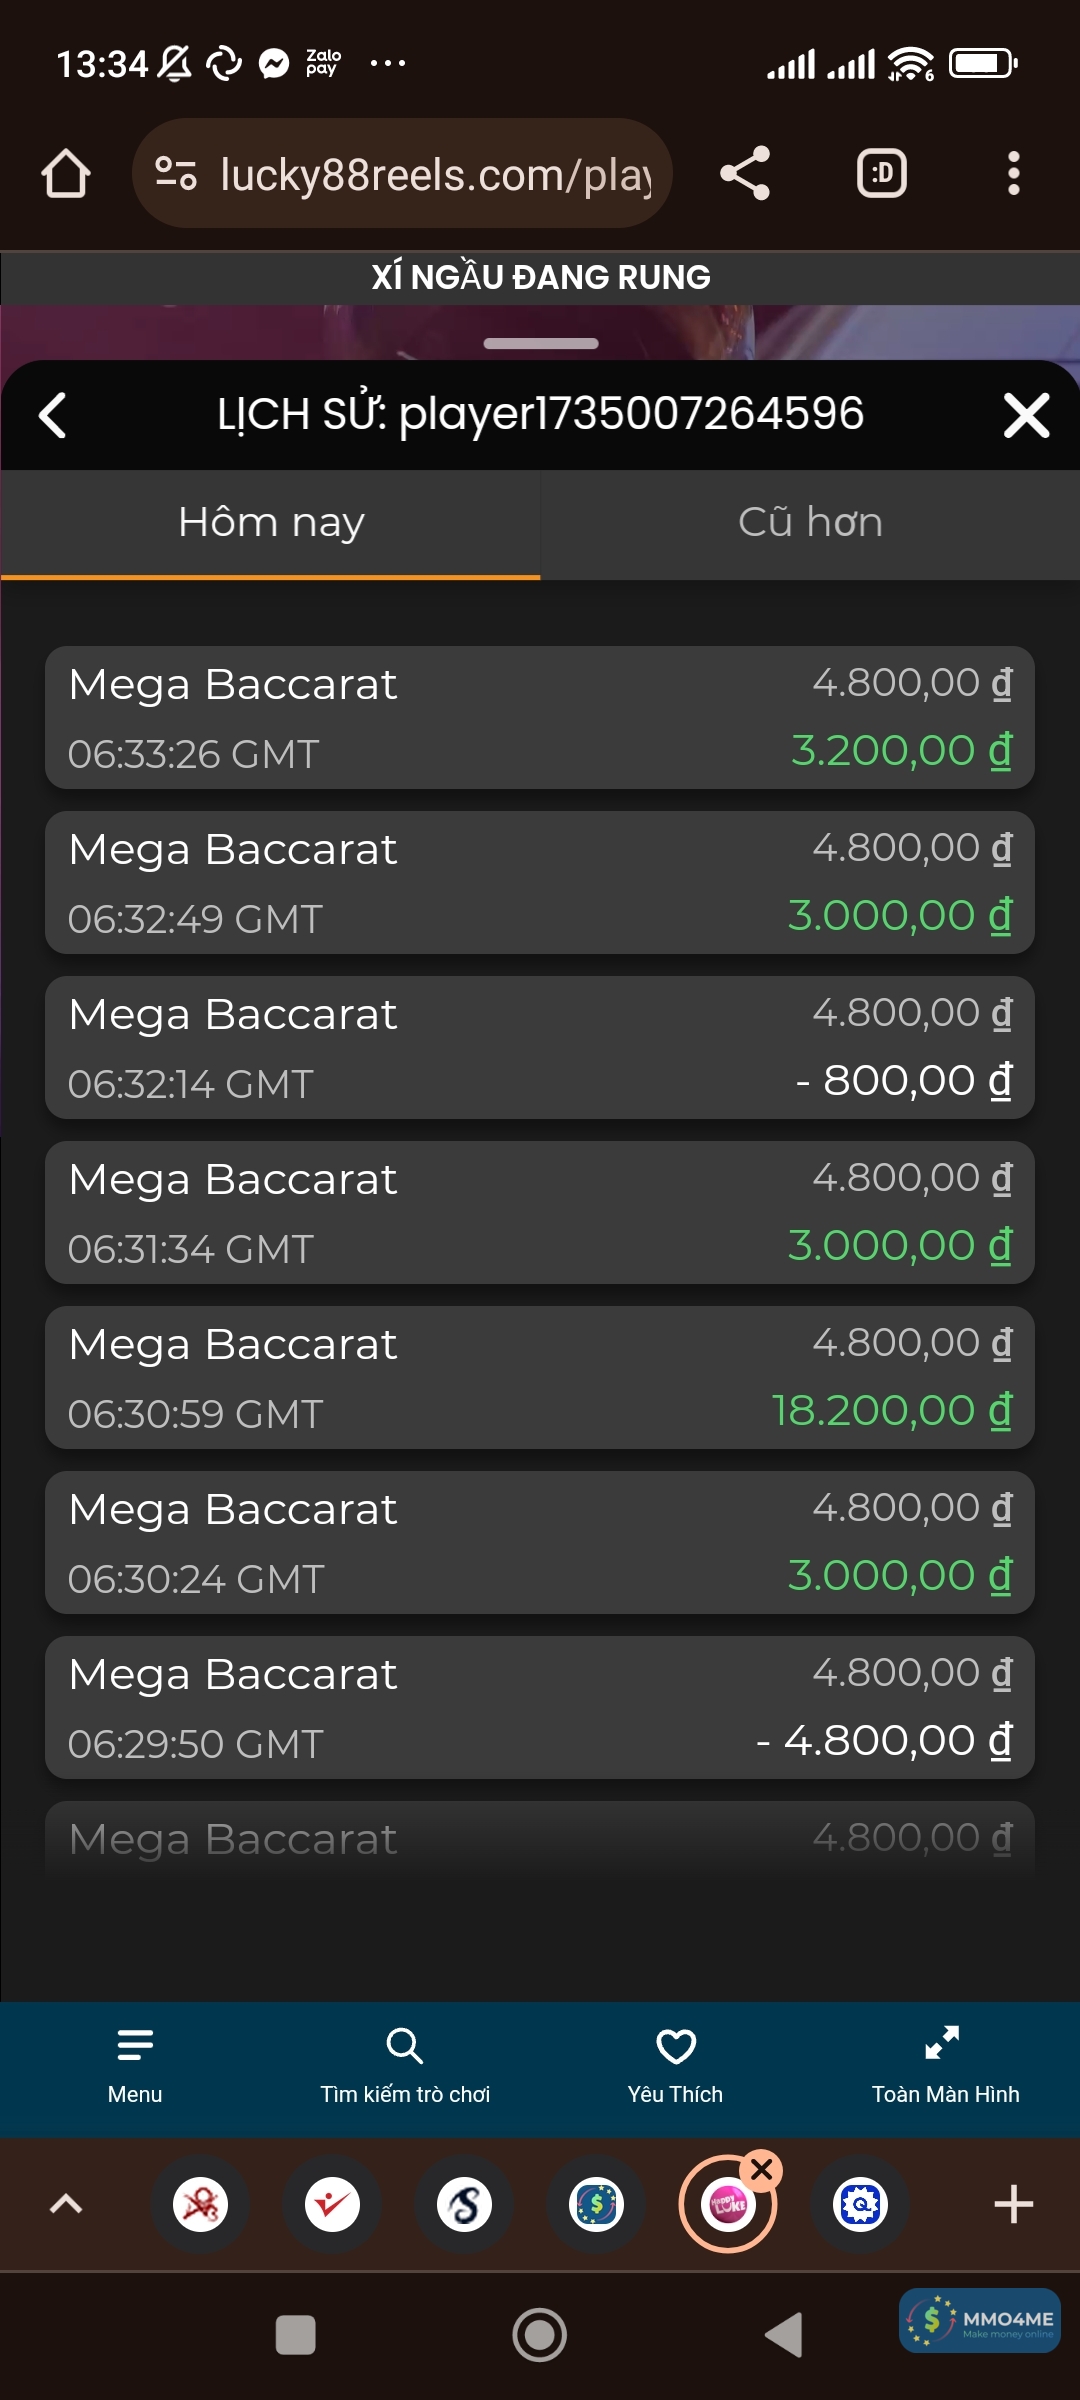The image size is (1080, 2400).
Task: Add a new shortcut with plus icon
Action: pos(1013,2204)
